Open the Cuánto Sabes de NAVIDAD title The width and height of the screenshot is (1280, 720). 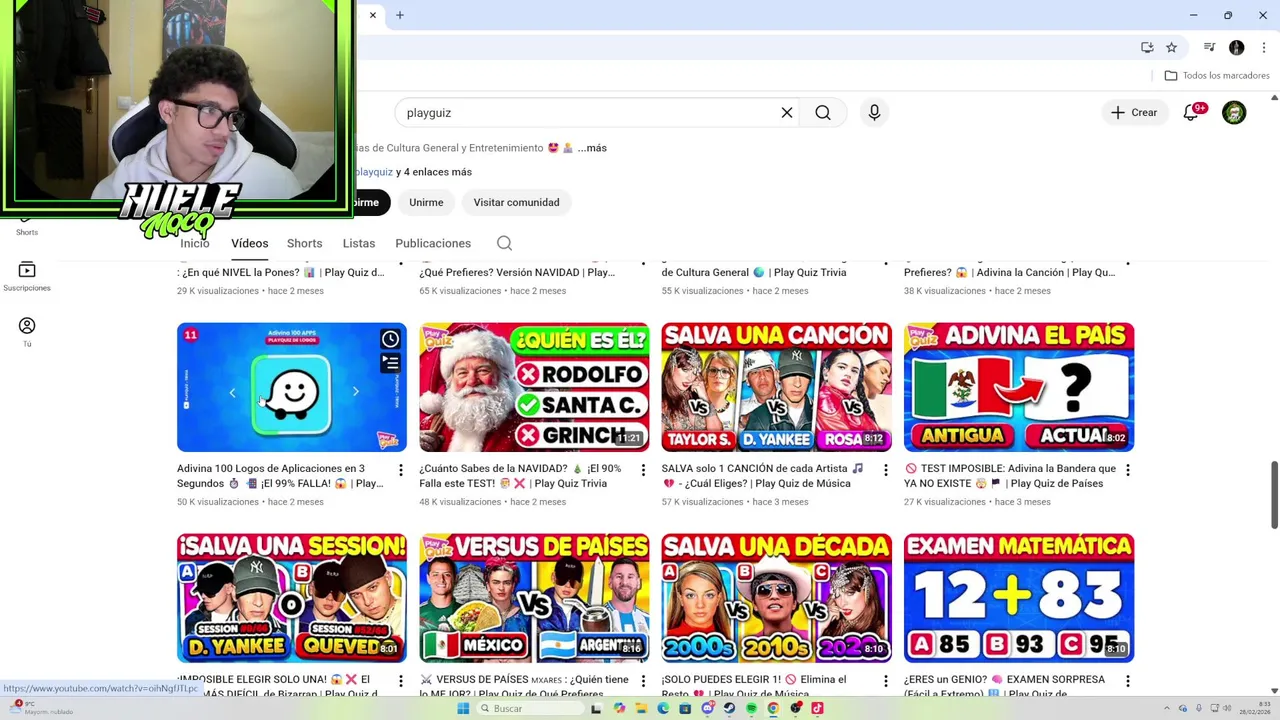520,476
